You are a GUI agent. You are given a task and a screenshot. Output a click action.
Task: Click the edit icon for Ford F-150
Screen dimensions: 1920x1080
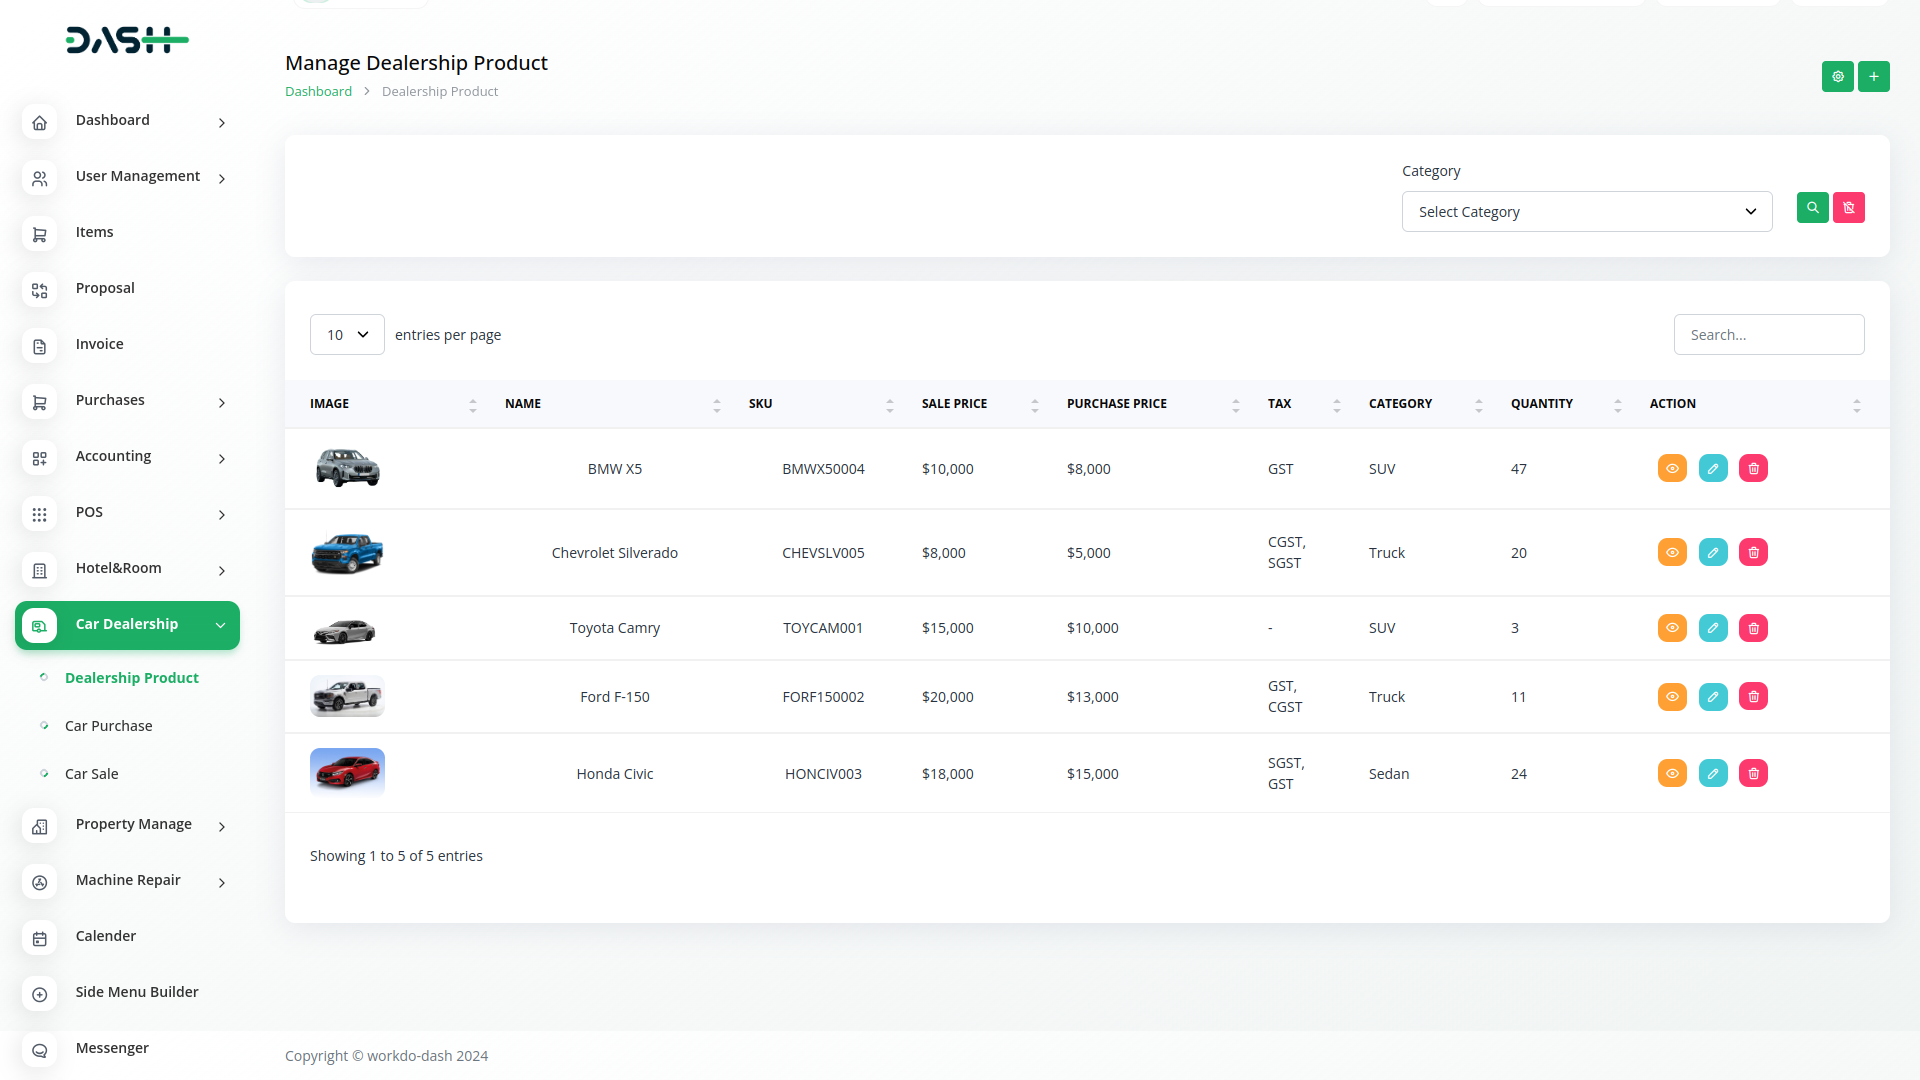point(1712,697)
